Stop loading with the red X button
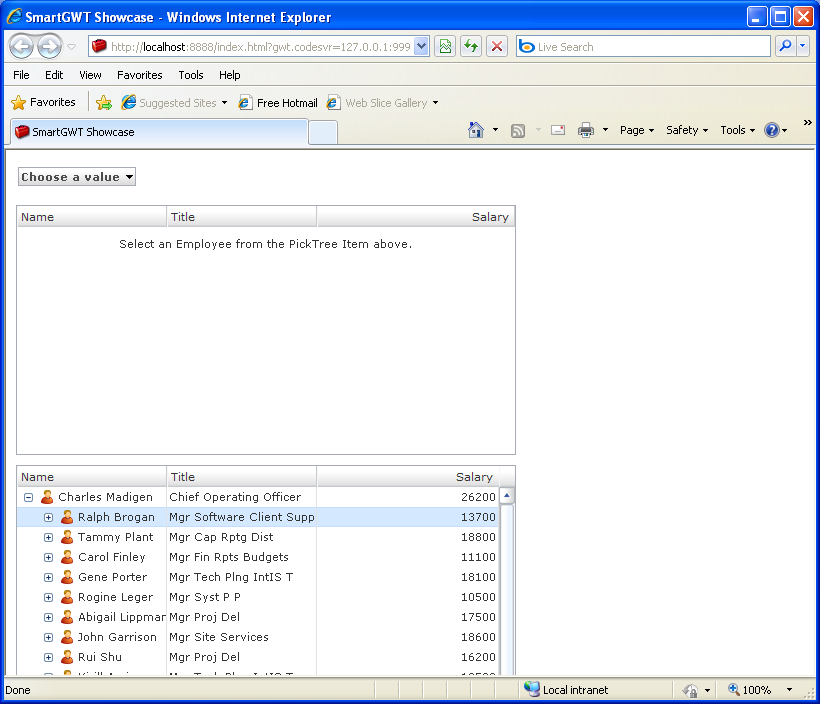The height and width of the screenshot is (704, 820). coord(497,47)
